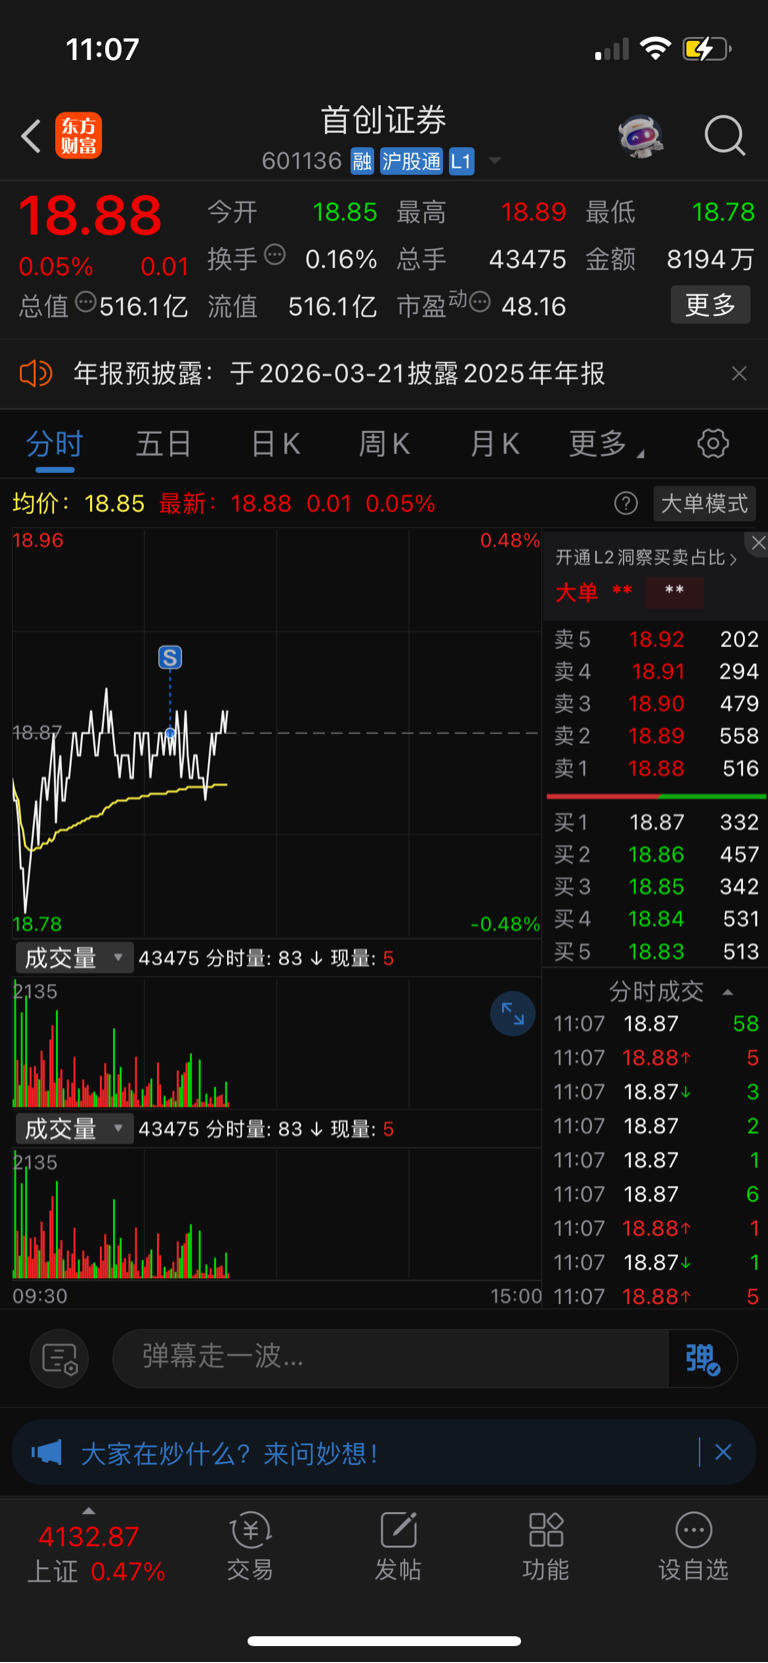Tap 卖1 order row 18.88
The width and height of the screenshot is (768, 1663).
tap(656, 768)
